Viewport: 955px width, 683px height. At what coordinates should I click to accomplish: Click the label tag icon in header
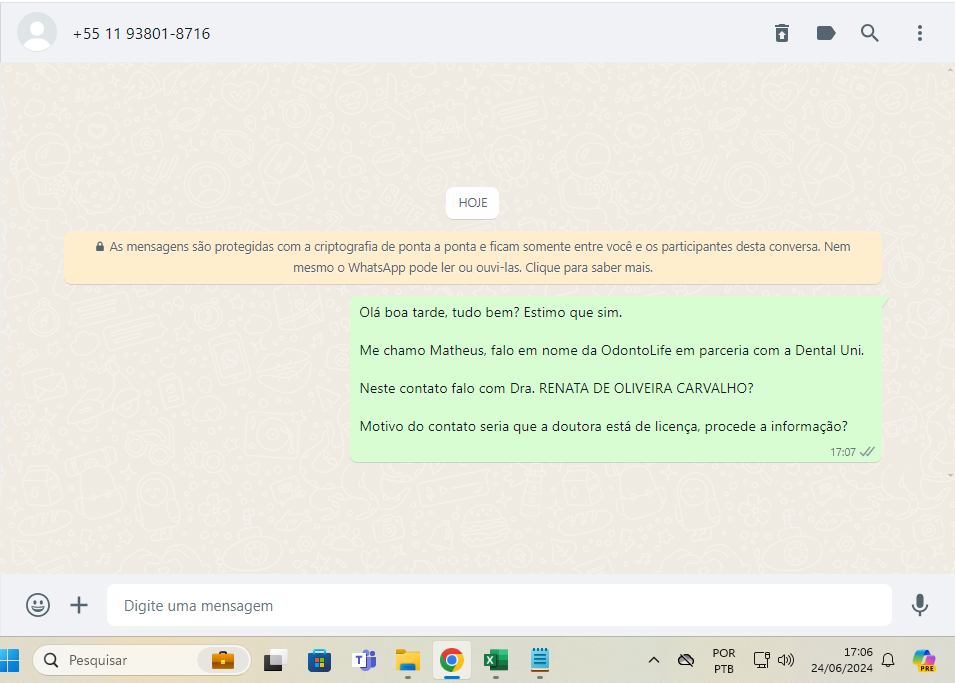826,33
